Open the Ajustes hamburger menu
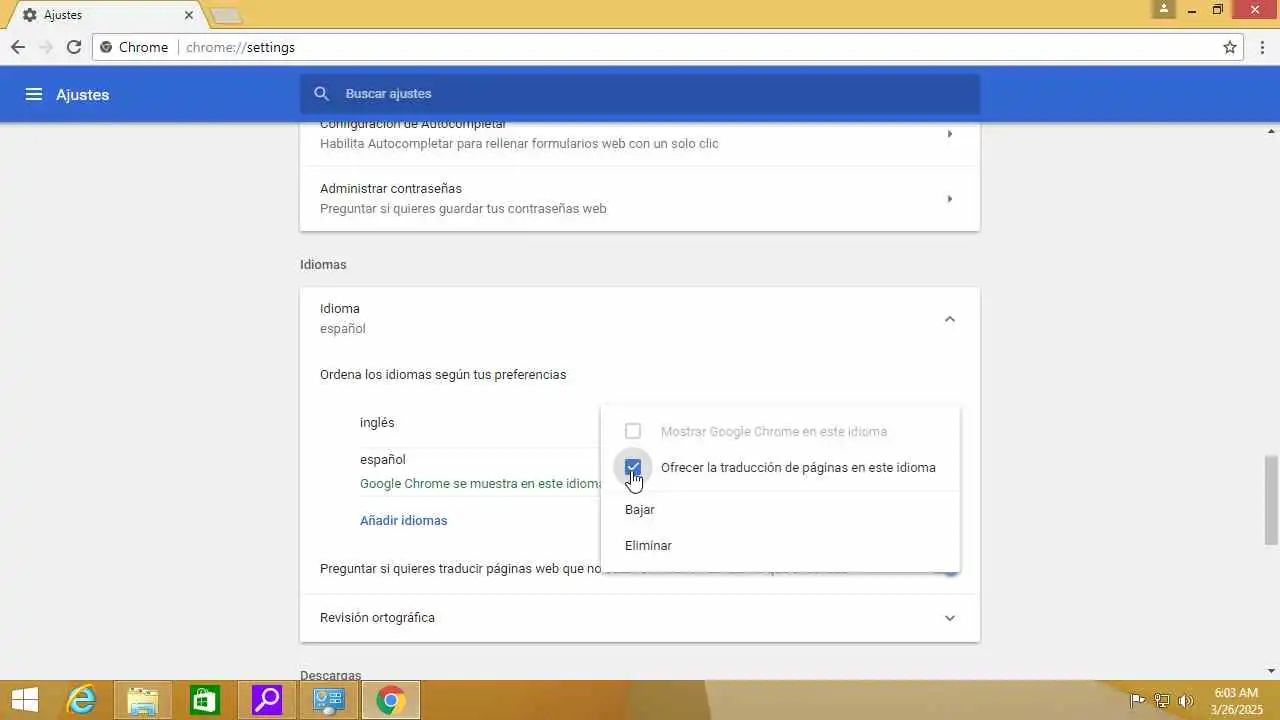This screenshot has width=1280, height=720. point(33,94)
